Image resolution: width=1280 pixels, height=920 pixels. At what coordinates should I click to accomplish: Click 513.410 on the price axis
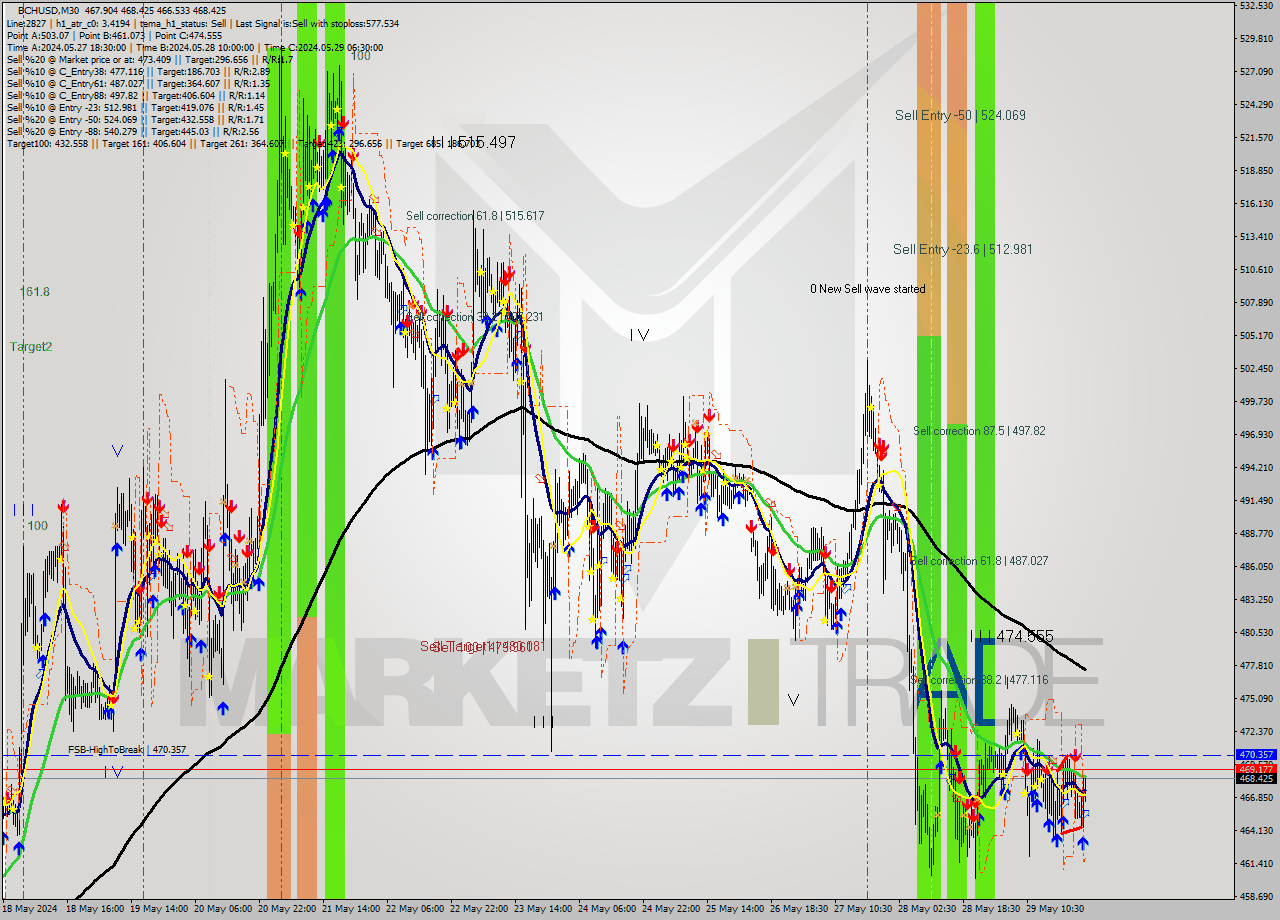pos(1256,237)
